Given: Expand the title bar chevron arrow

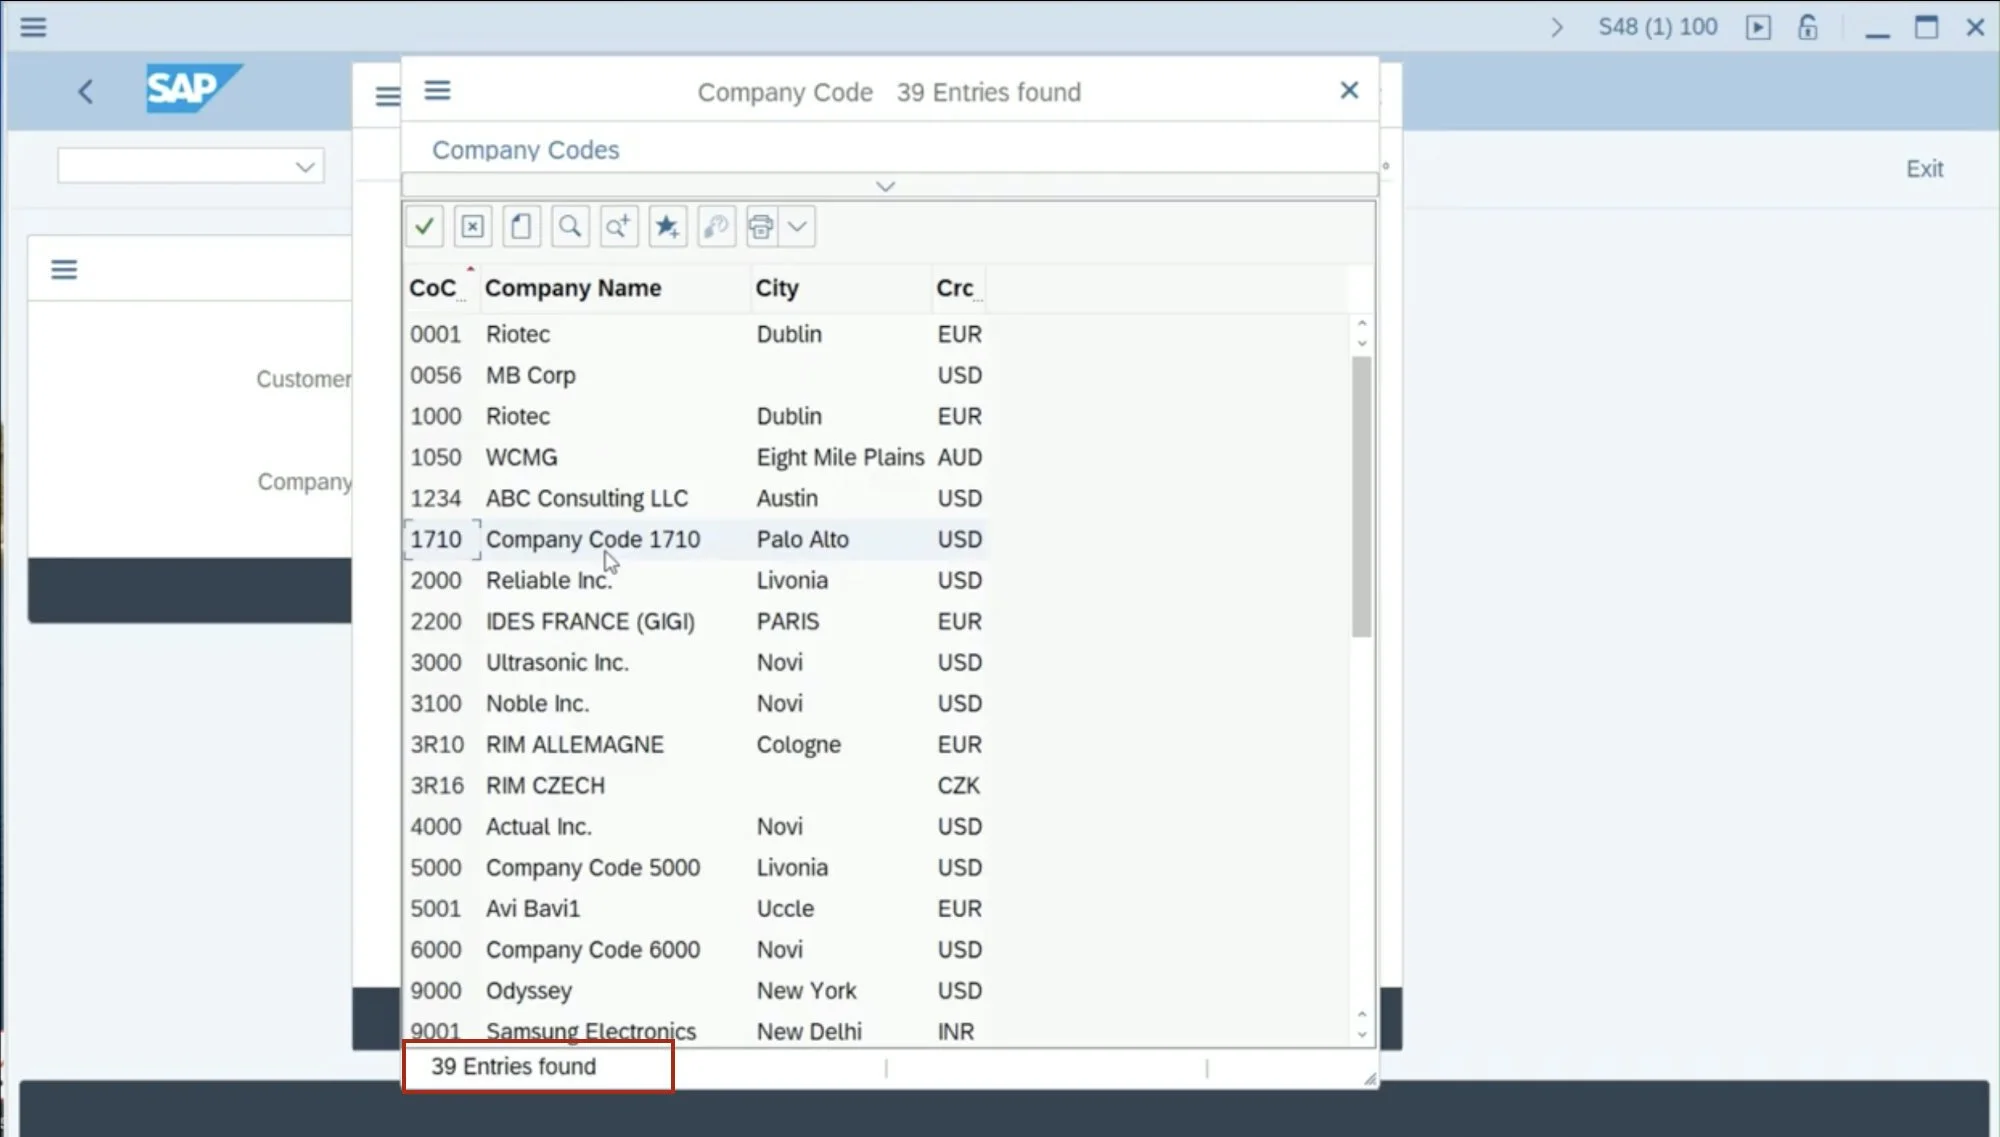Looking at the screenshot, I should [1556, 27].
